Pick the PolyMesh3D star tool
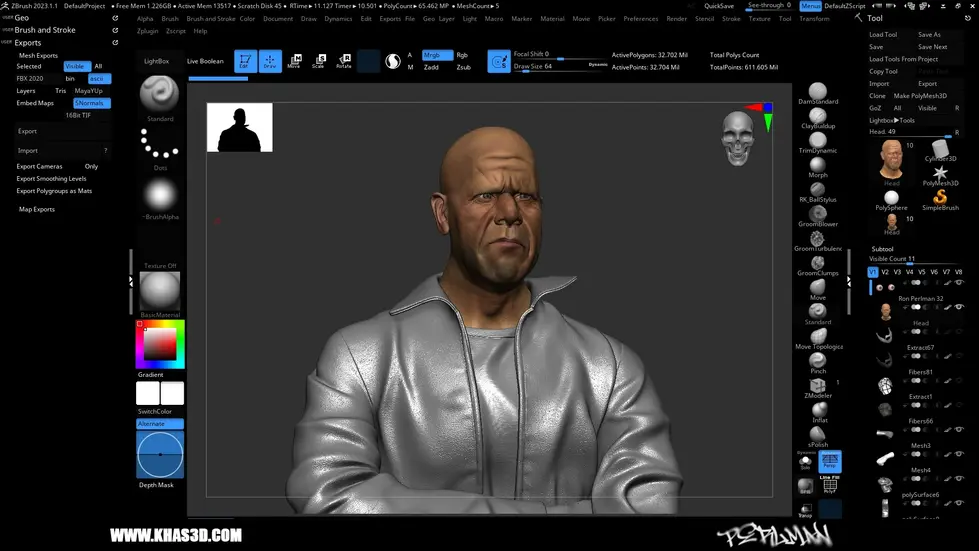Screen dimensions: 979x551 tap(940, 175)
